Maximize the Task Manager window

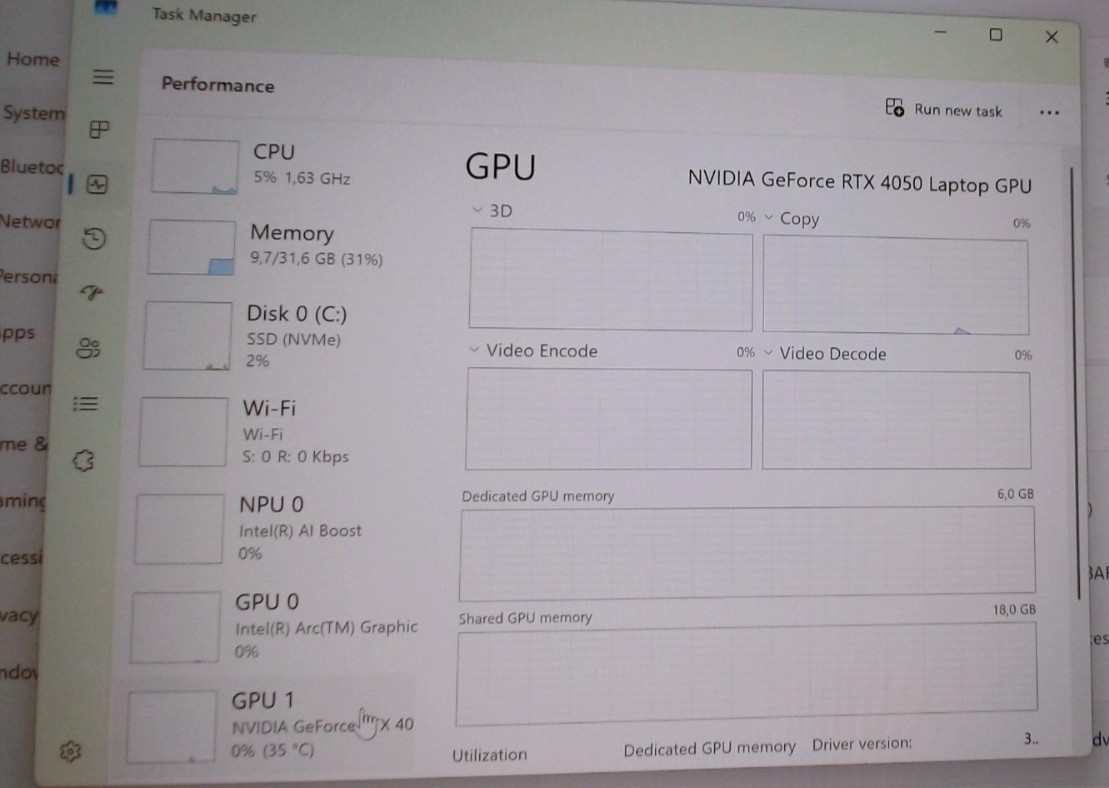(x=996, y=34)
